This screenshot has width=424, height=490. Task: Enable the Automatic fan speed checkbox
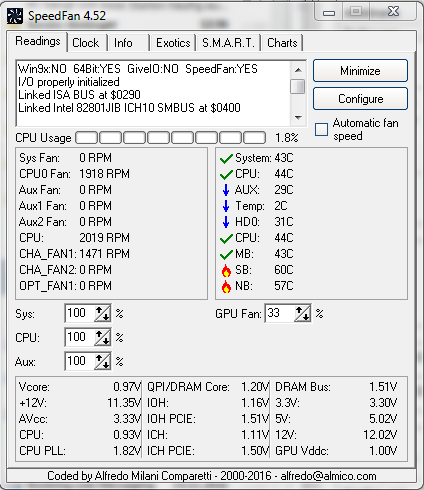point(321,129)
